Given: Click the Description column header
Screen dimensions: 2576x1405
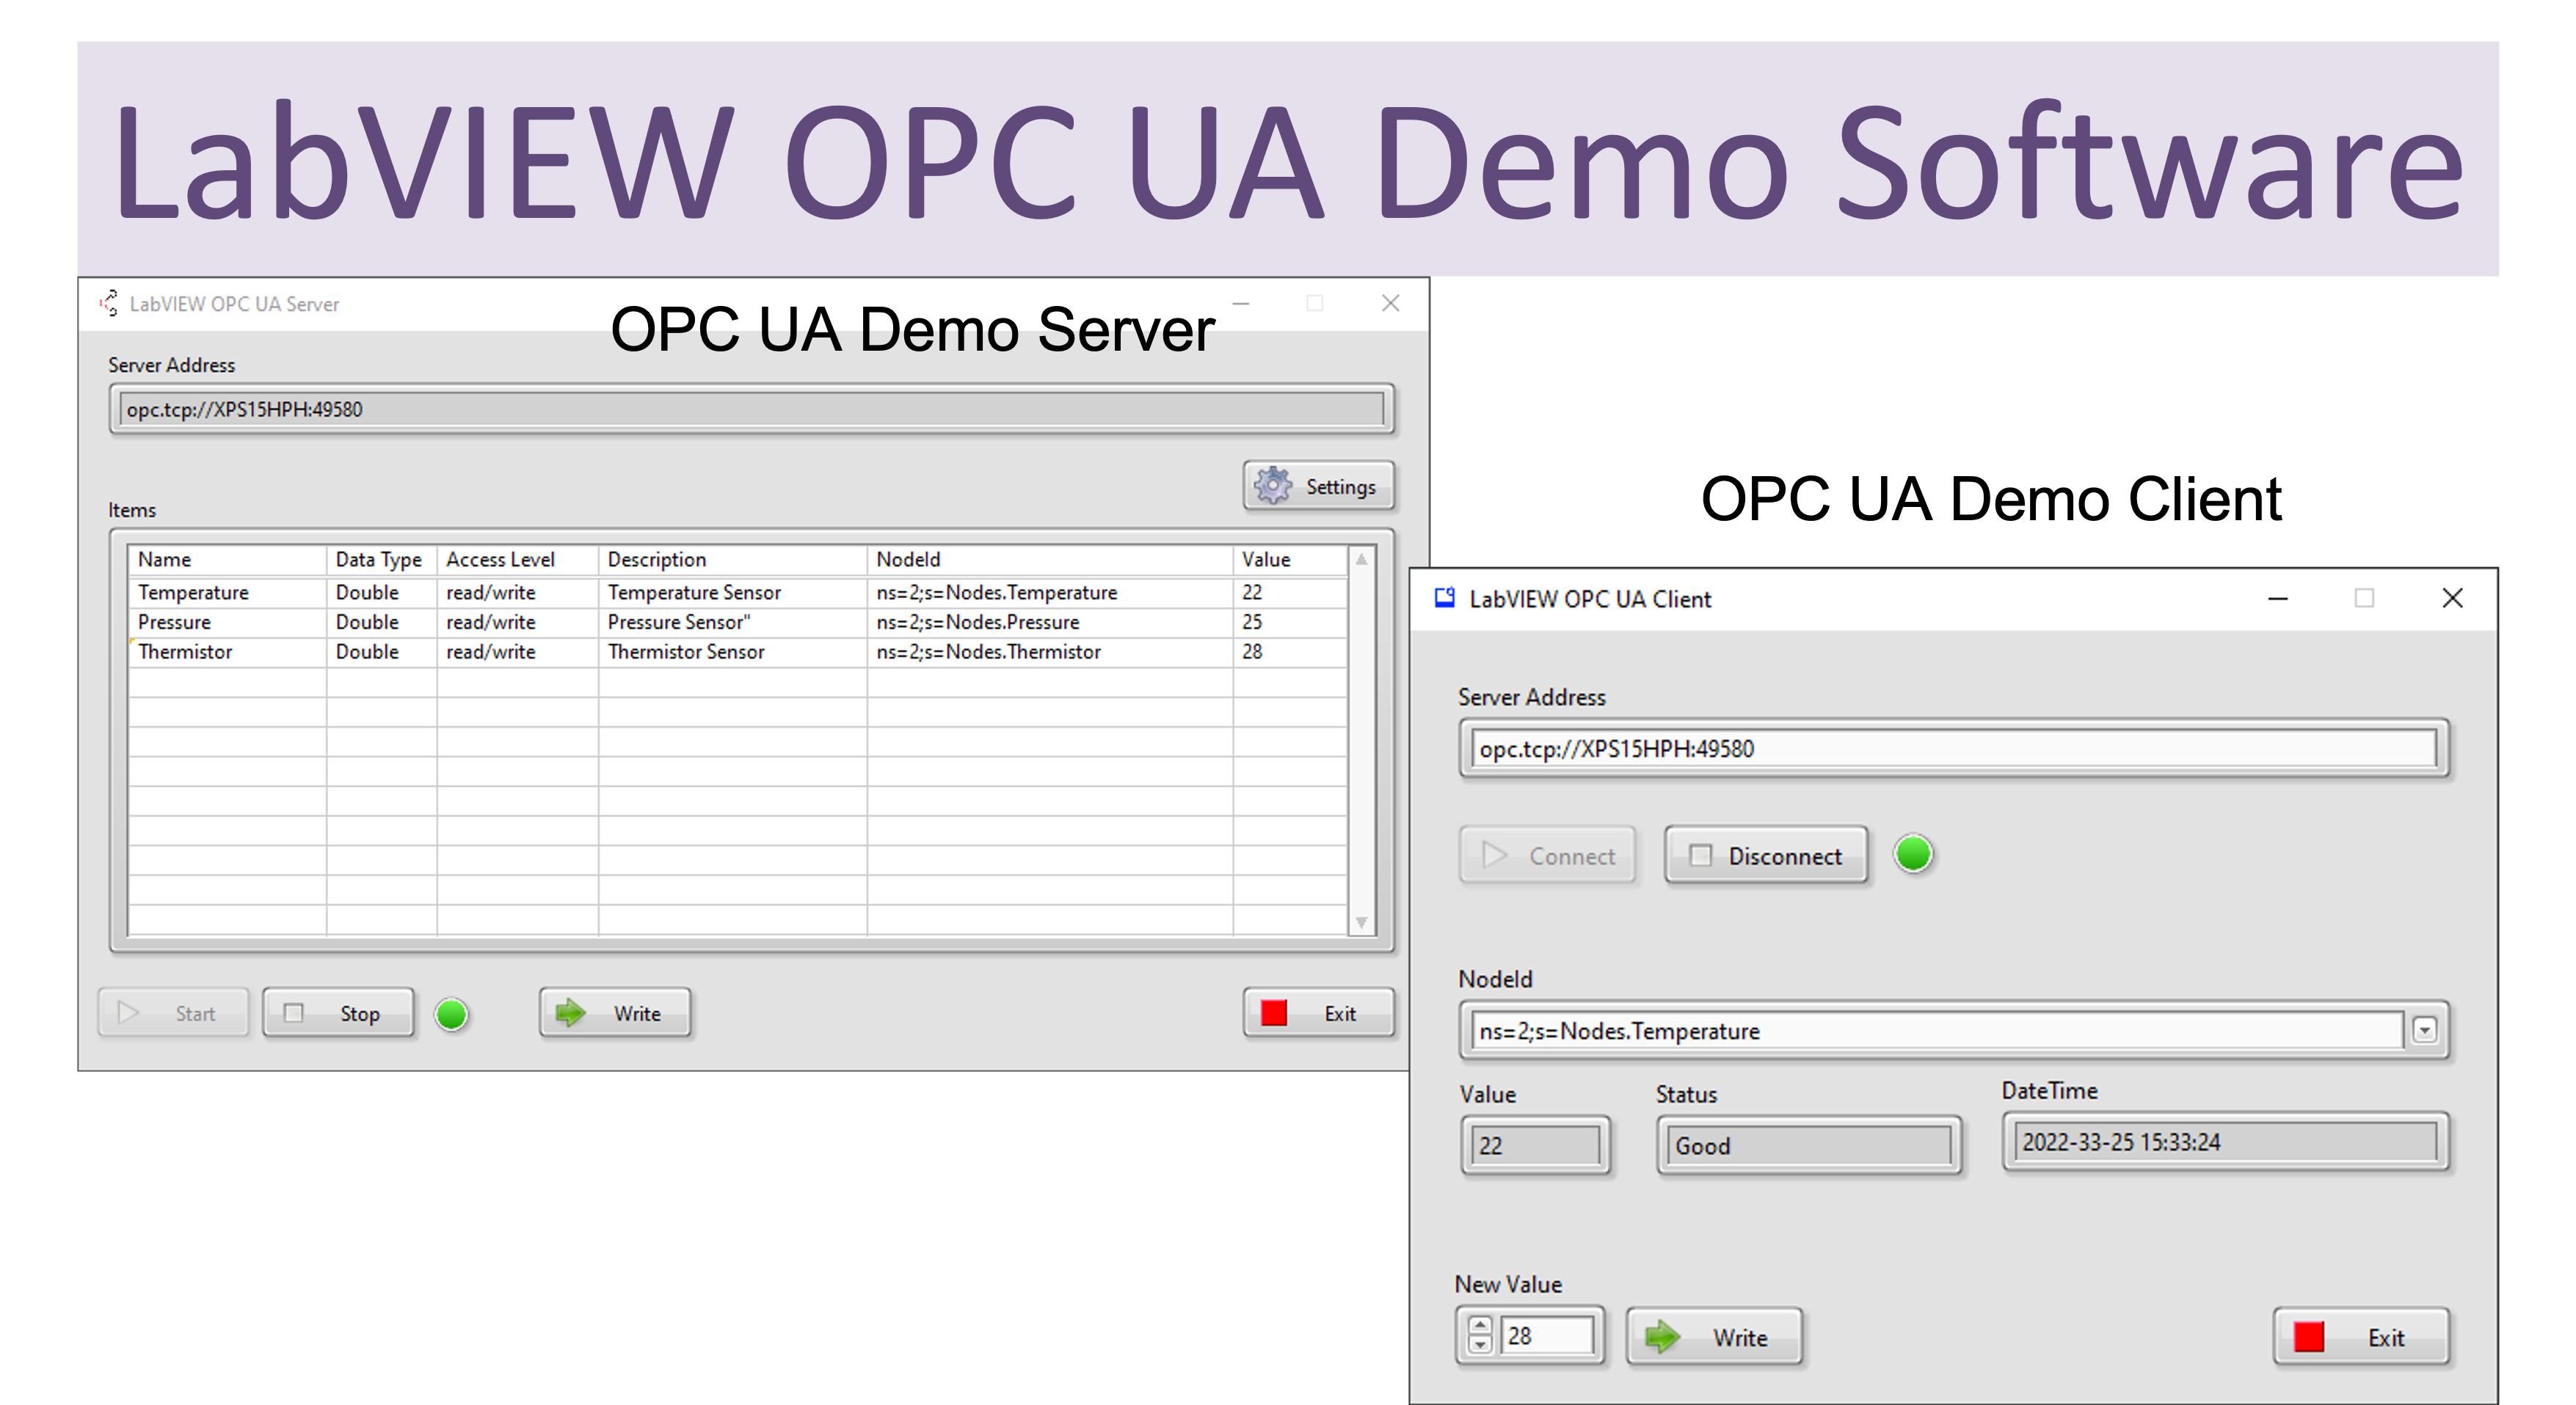Looking at the screenshot, I should tap(733, 559).
